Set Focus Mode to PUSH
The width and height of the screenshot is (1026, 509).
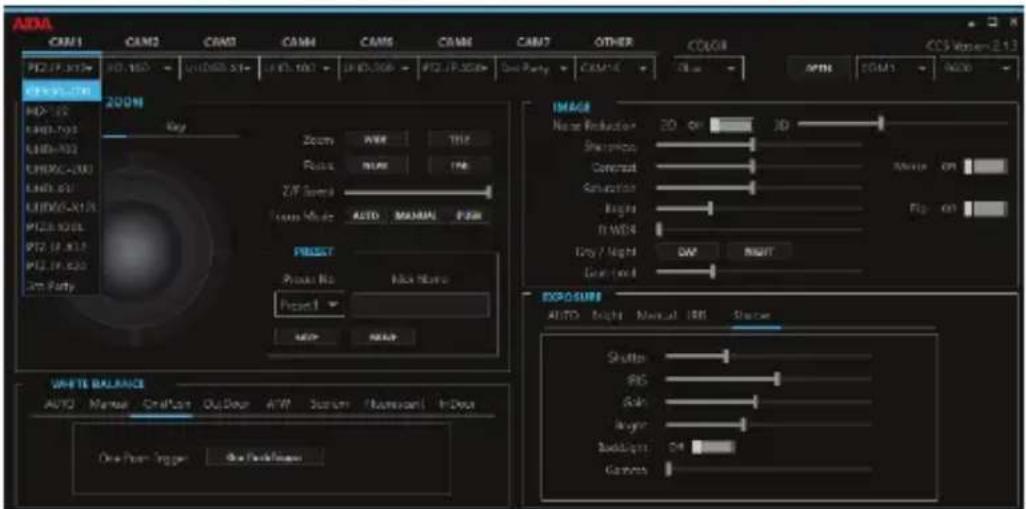[x=469, y=217]
